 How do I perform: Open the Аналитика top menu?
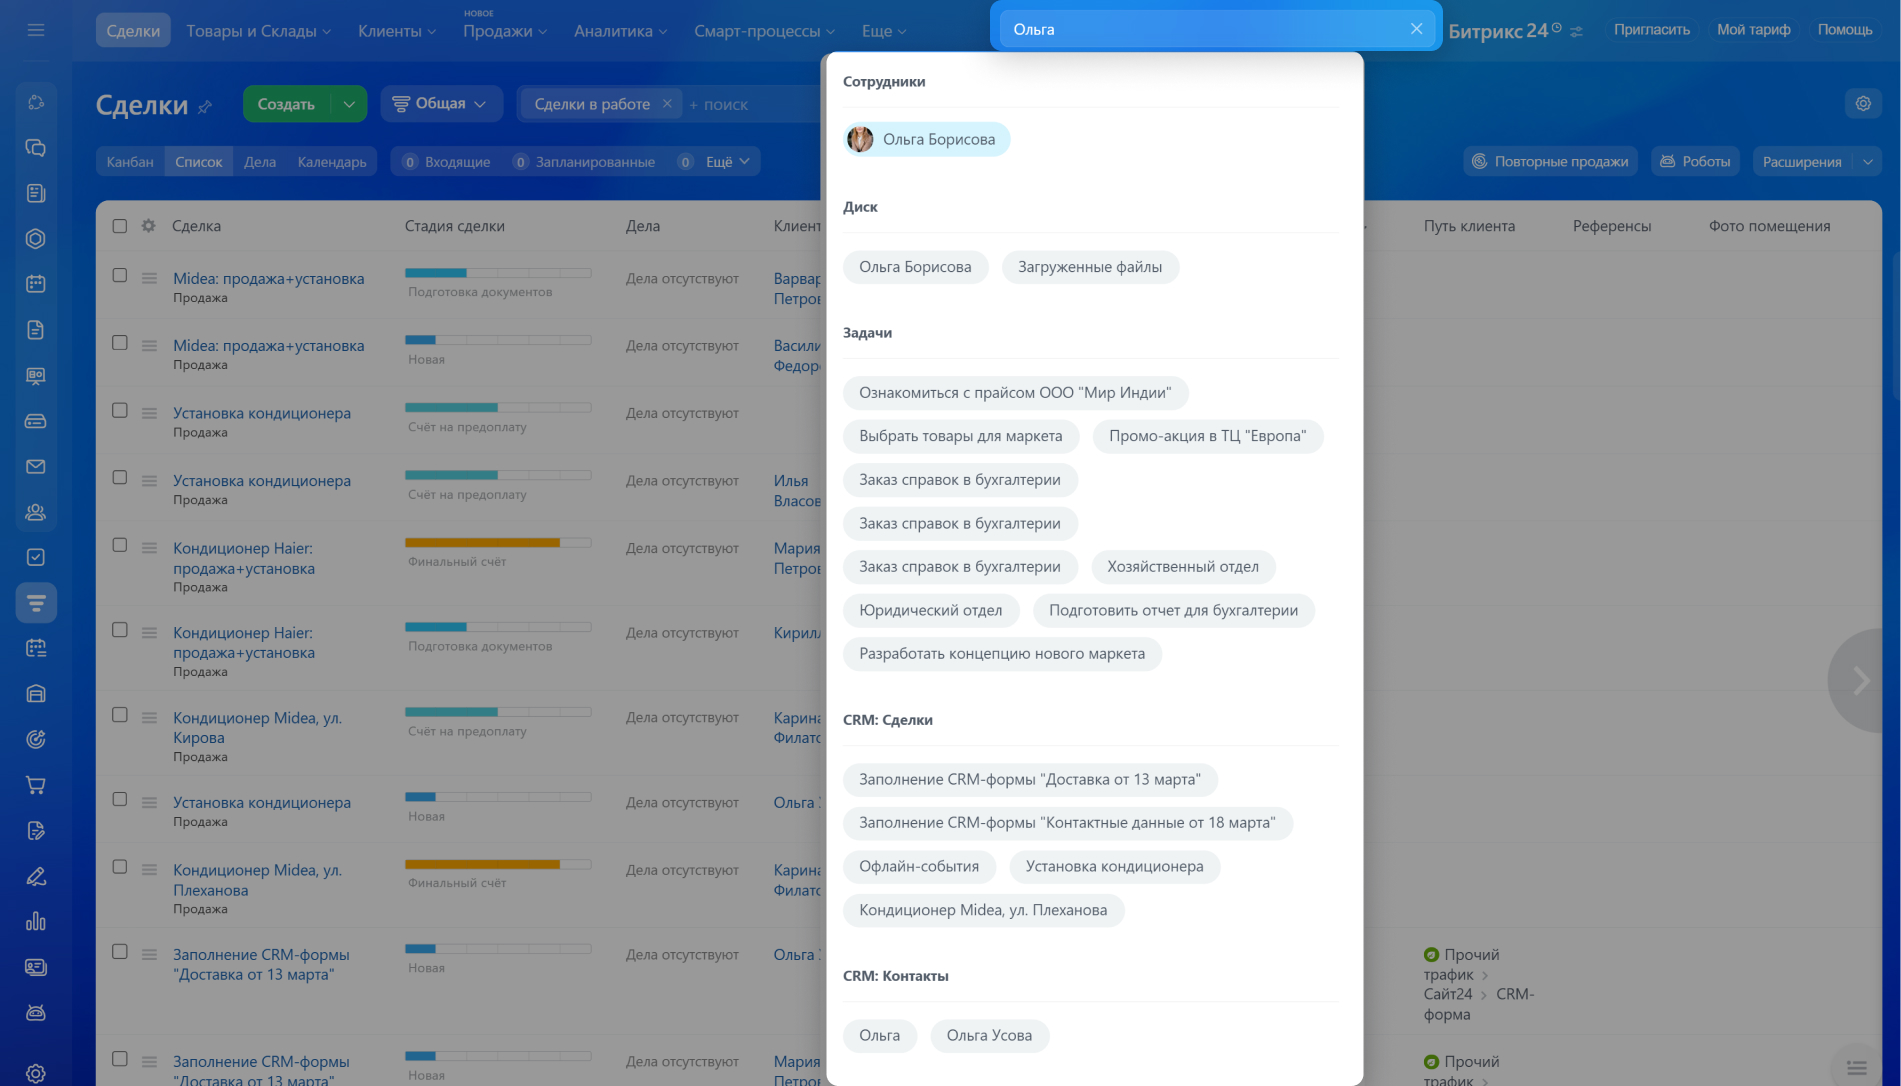(620, 31)
